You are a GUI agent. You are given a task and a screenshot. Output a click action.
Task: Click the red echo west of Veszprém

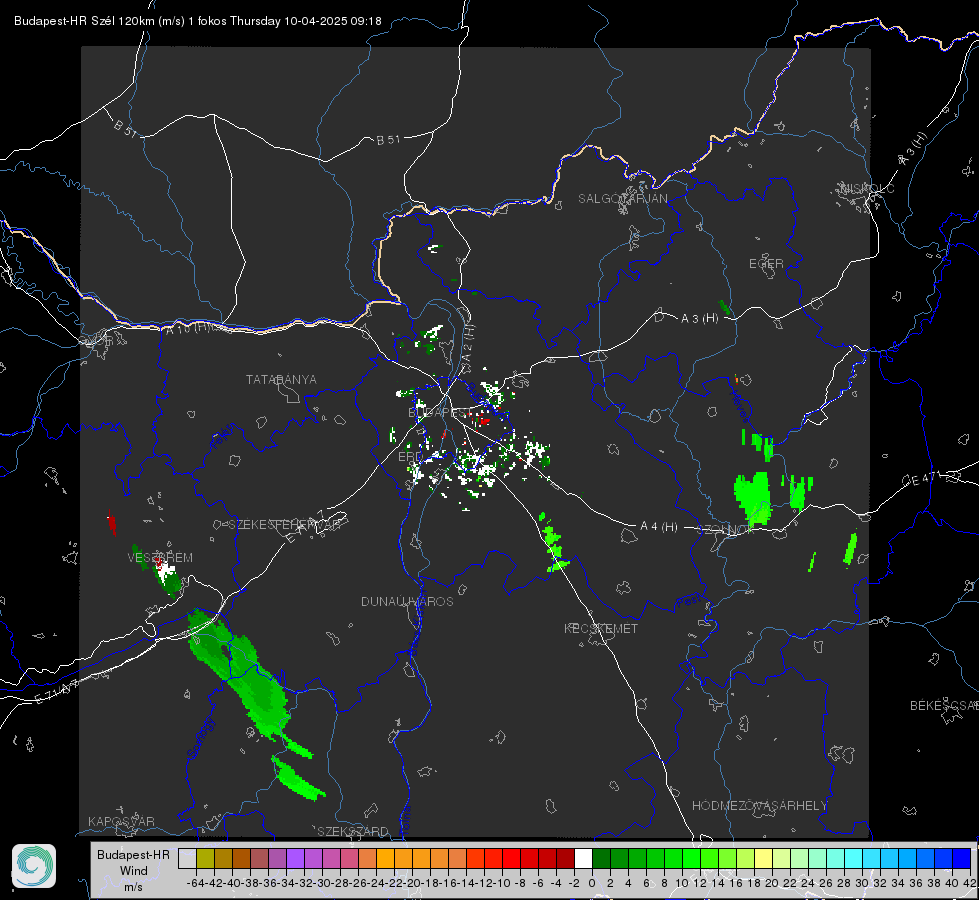pos(112,523)
